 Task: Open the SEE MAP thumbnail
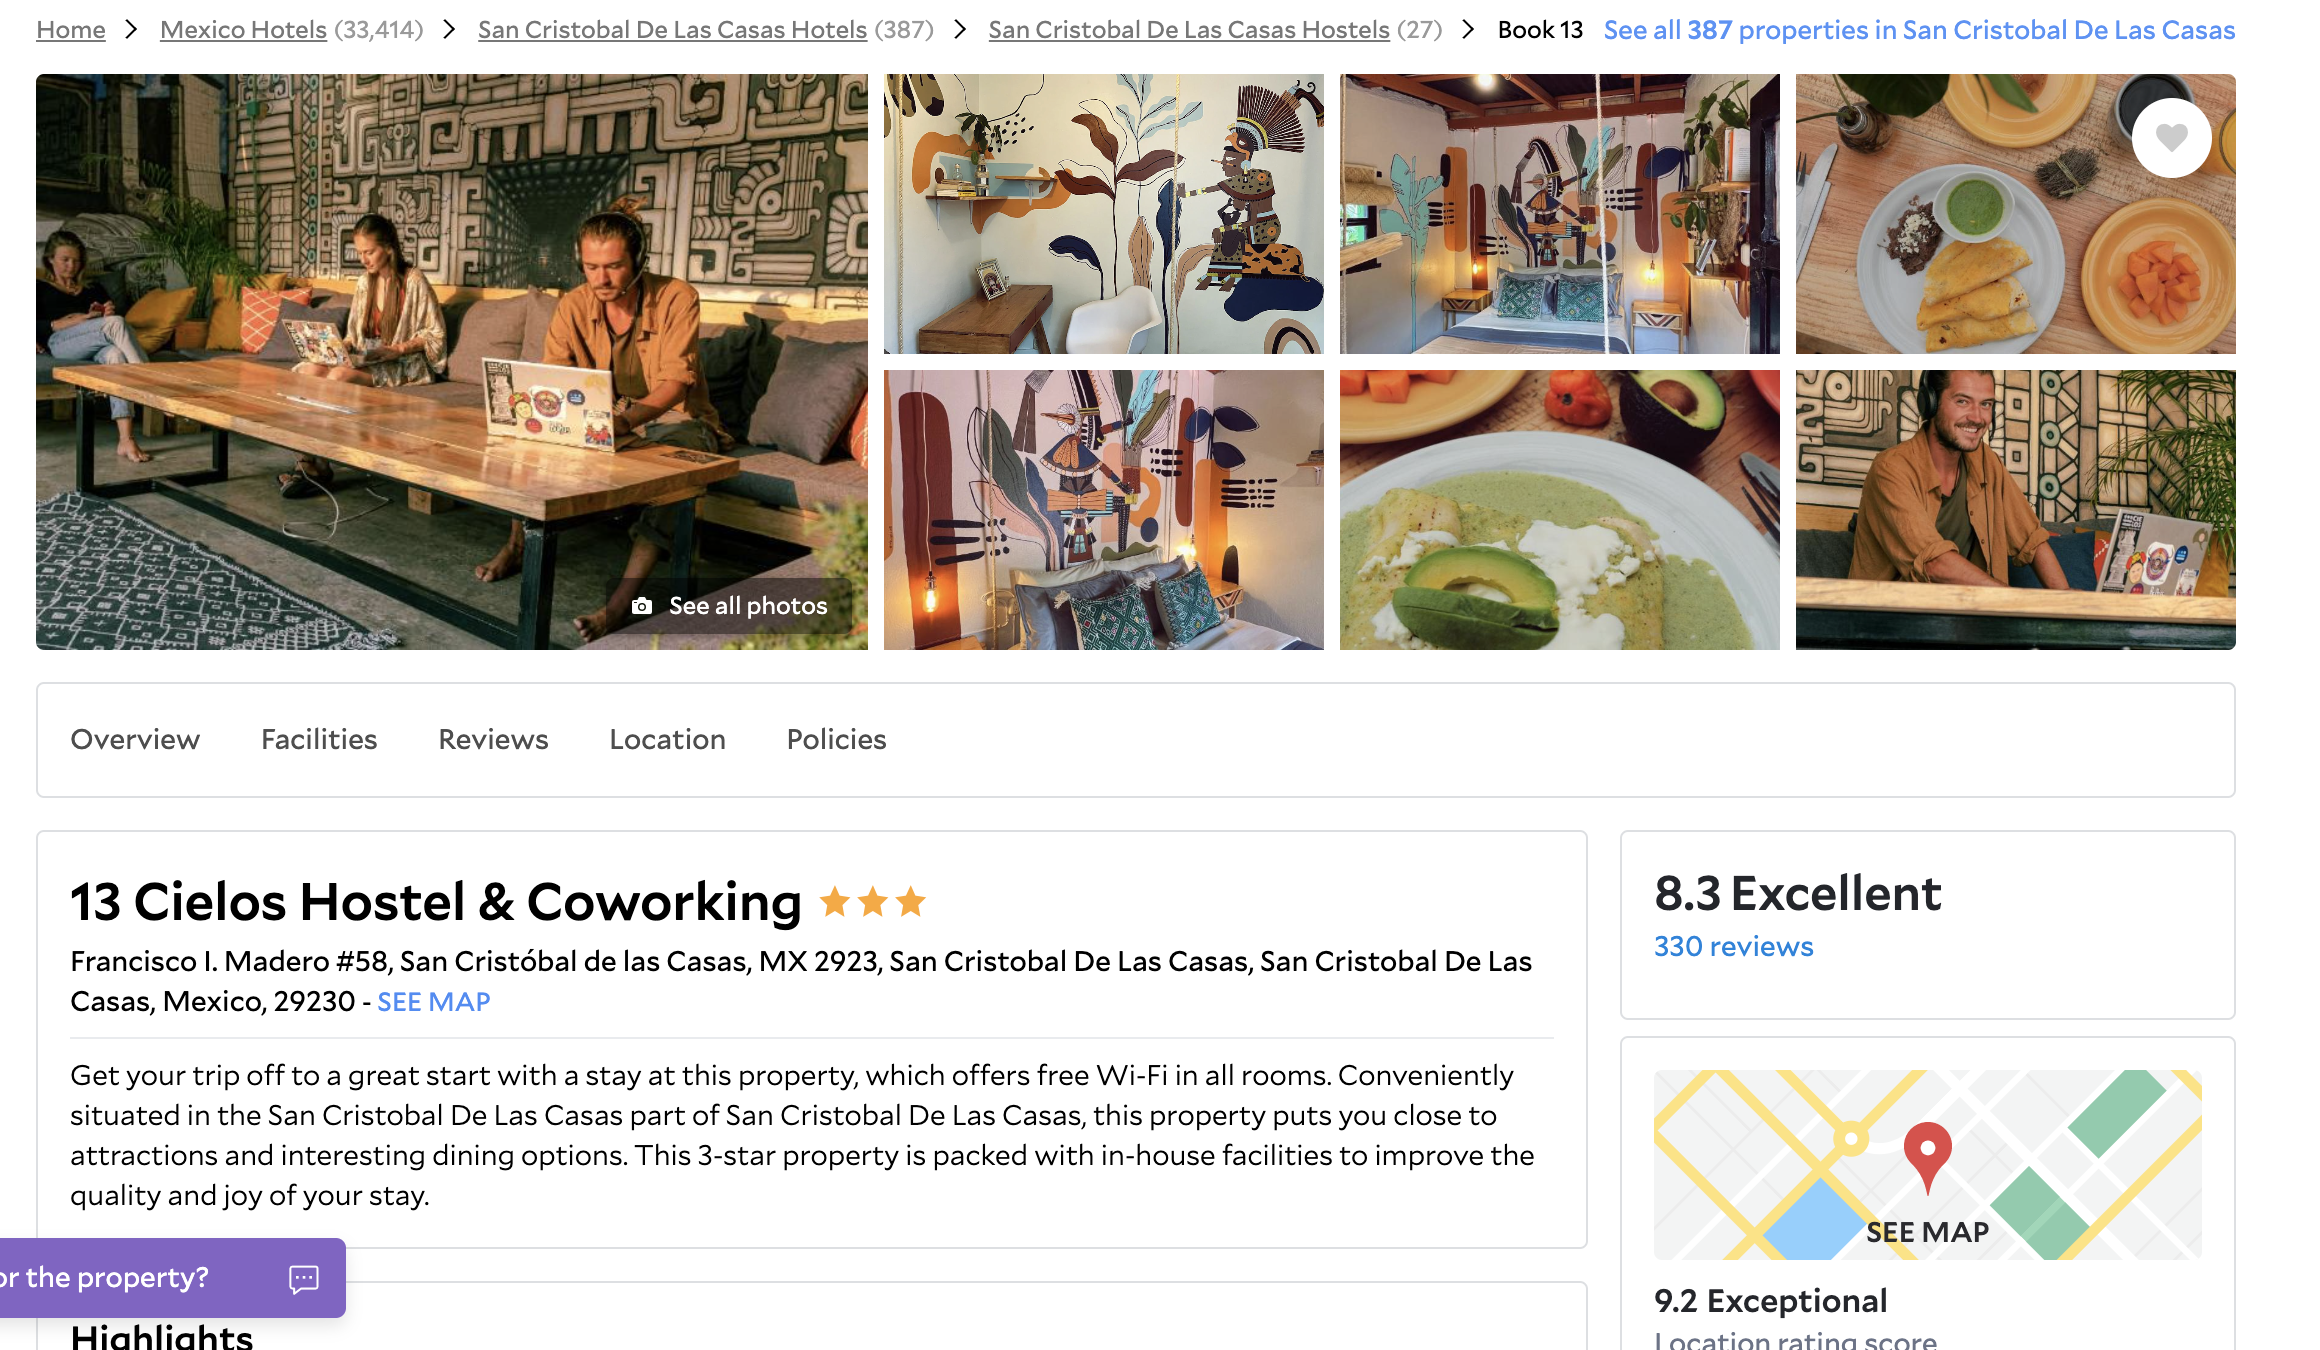pyautogui.click(x=1927, y=1165)
